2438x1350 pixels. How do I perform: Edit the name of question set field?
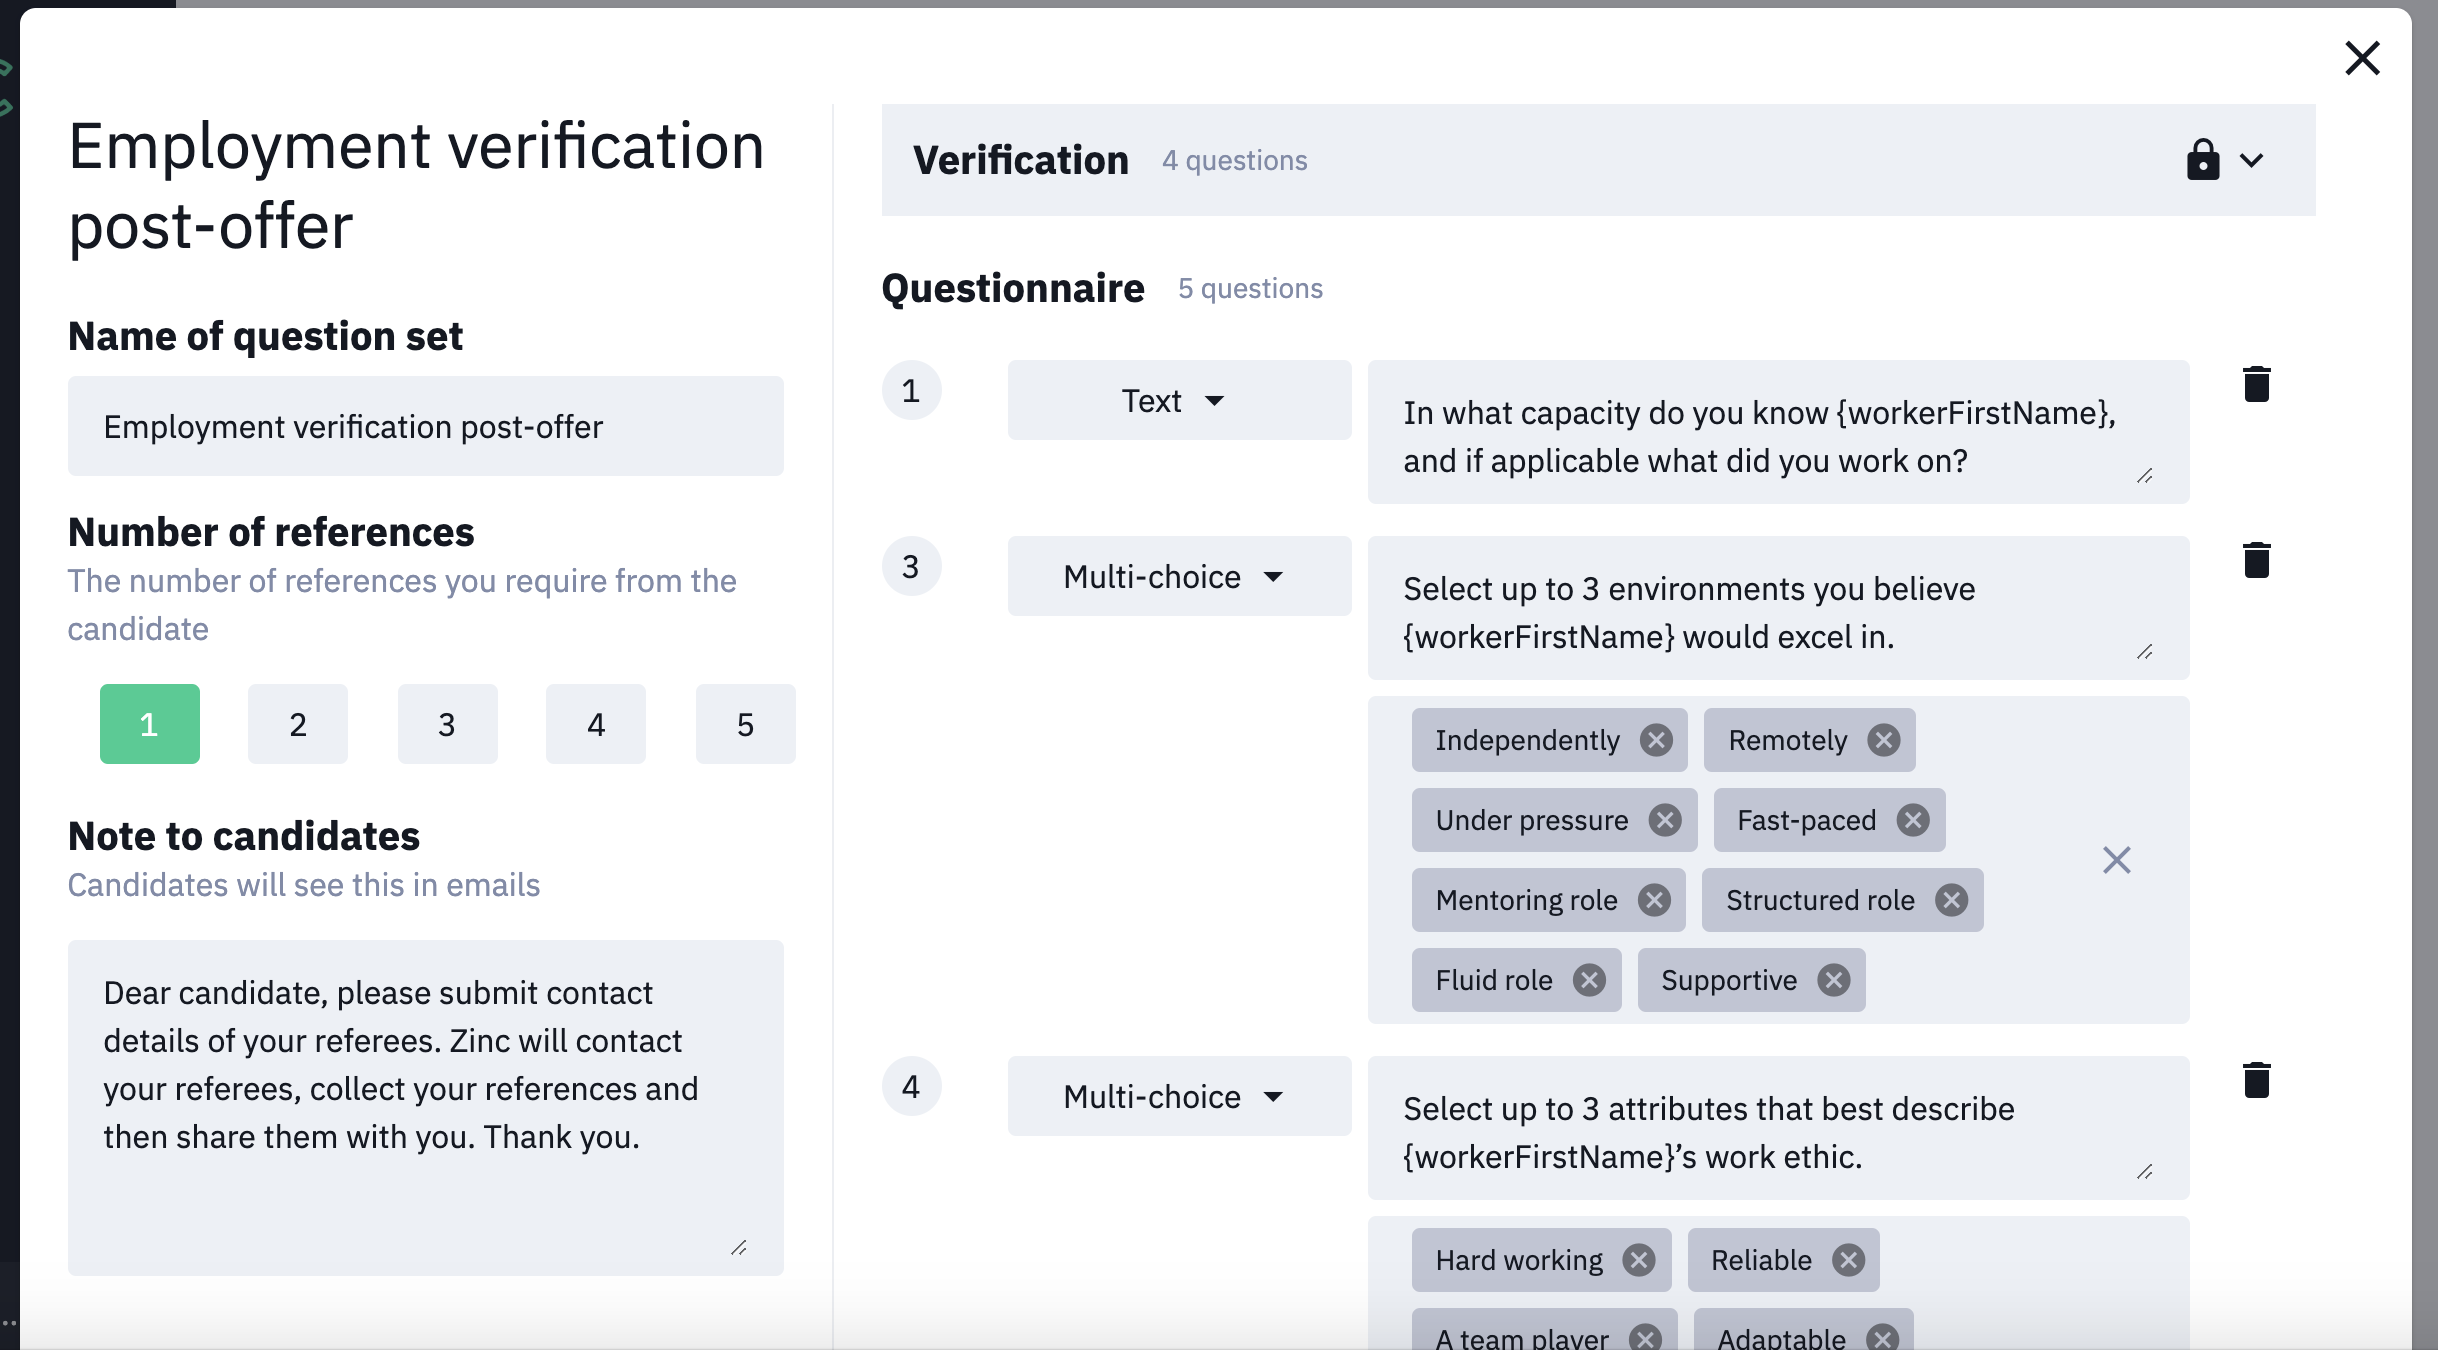(425, 427)
